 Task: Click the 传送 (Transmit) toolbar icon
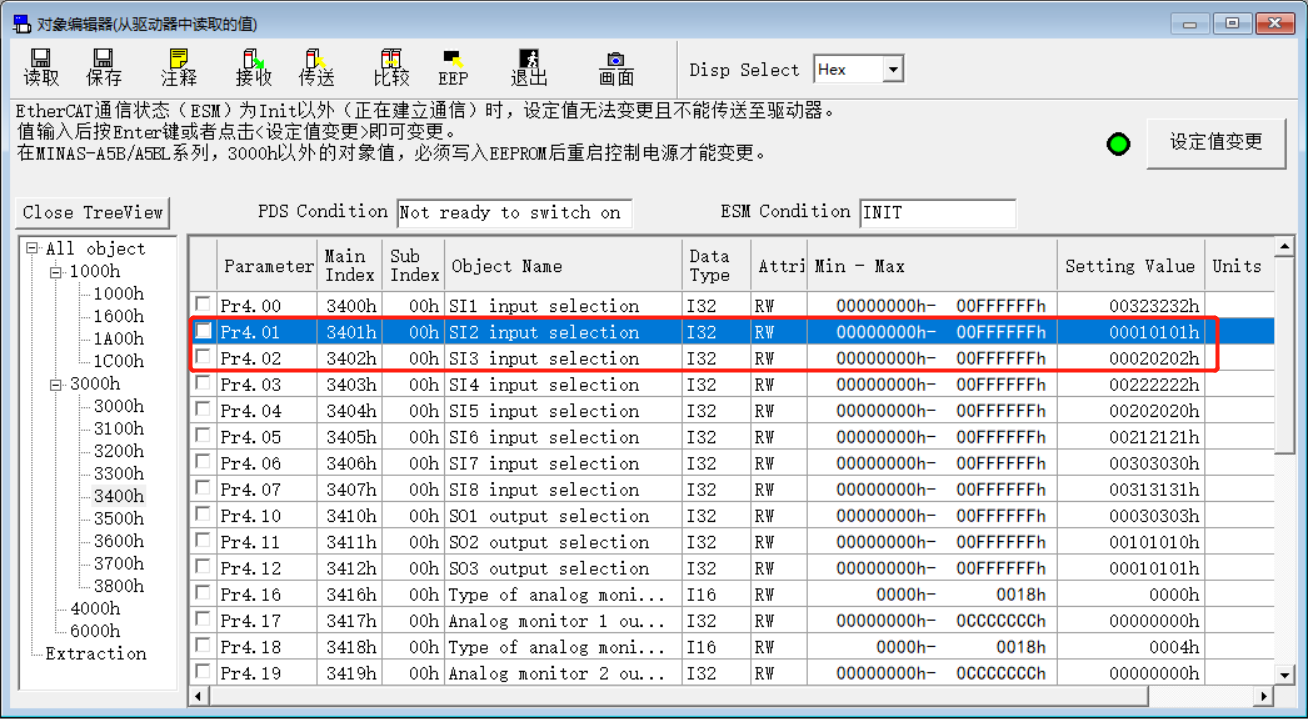pyautogui.click(x=316, y=67)
